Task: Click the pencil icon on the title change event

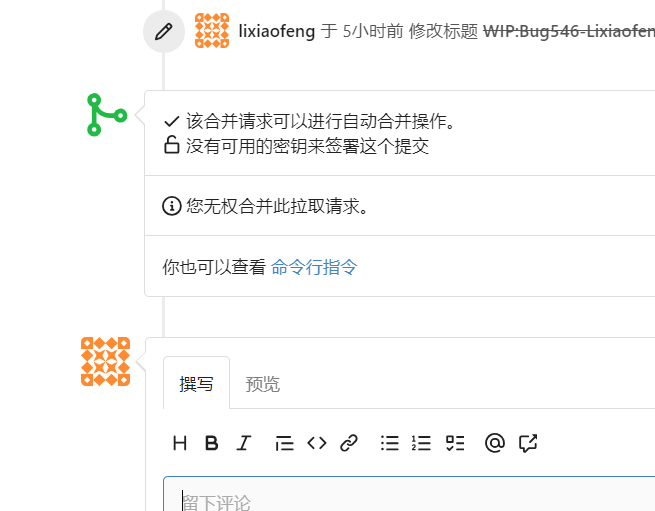Action: [x=164, y=31]
